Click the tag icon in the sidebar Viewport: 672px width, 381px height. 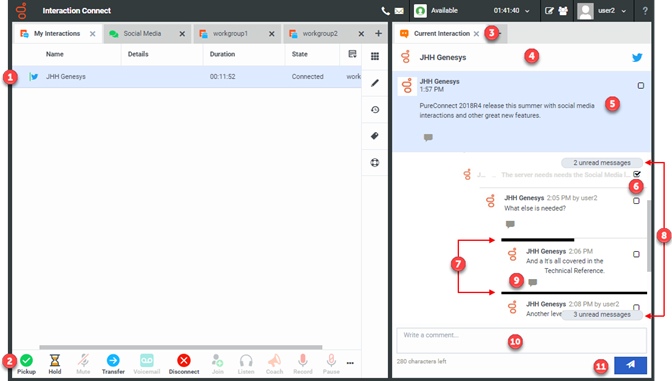tap(375, 136)
